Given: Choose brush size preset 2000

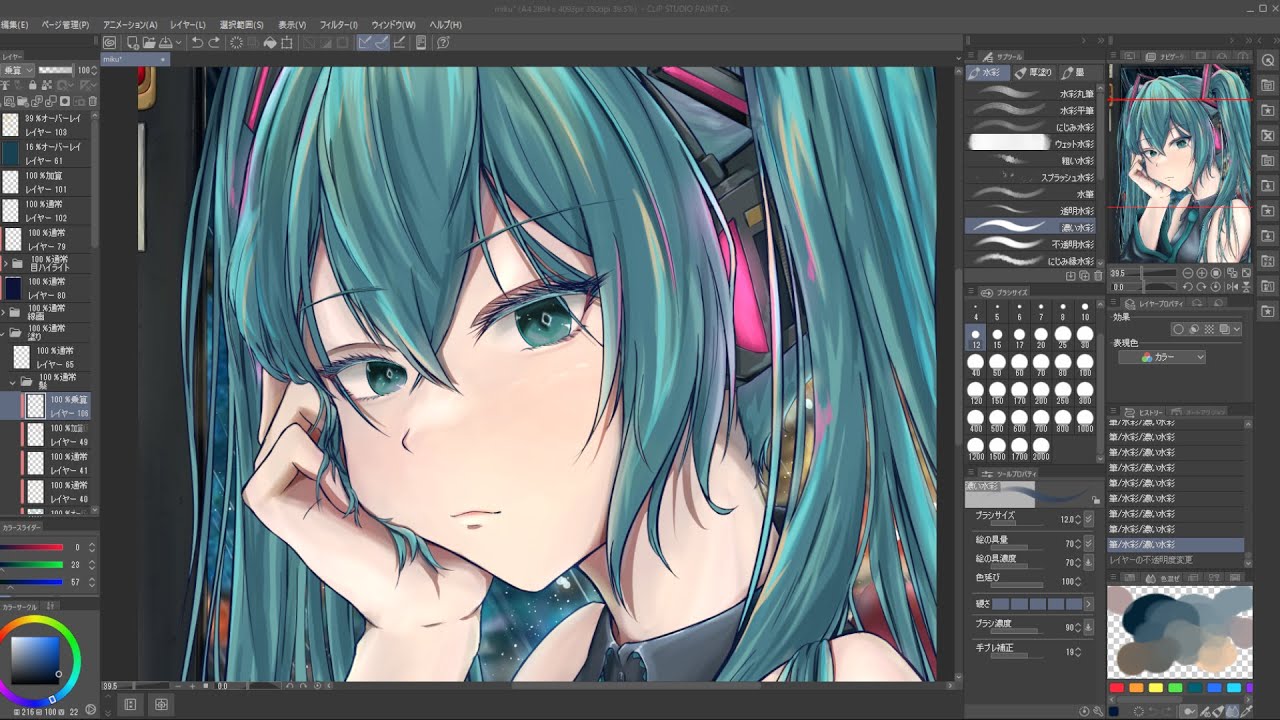Looking at the screenshot, I should click(x=1041, y=449).
